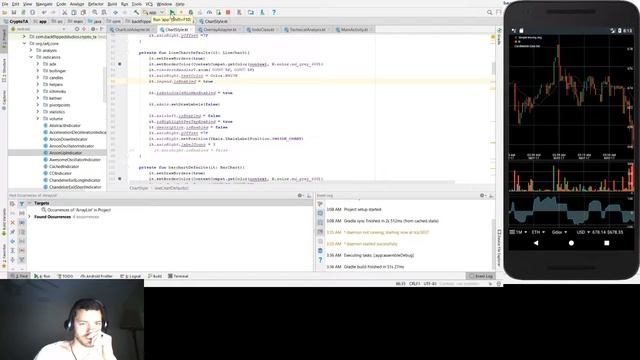Click the Find magnifier in main toolbar
This screenshot has width=640, height=360.
pos(95,12)
